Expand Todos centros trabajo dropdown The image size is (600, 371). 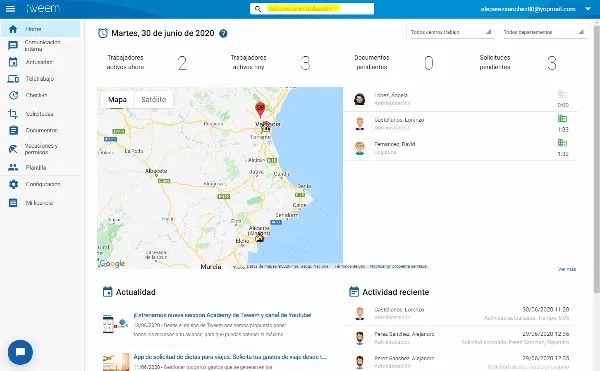click(x=450, y=32)
